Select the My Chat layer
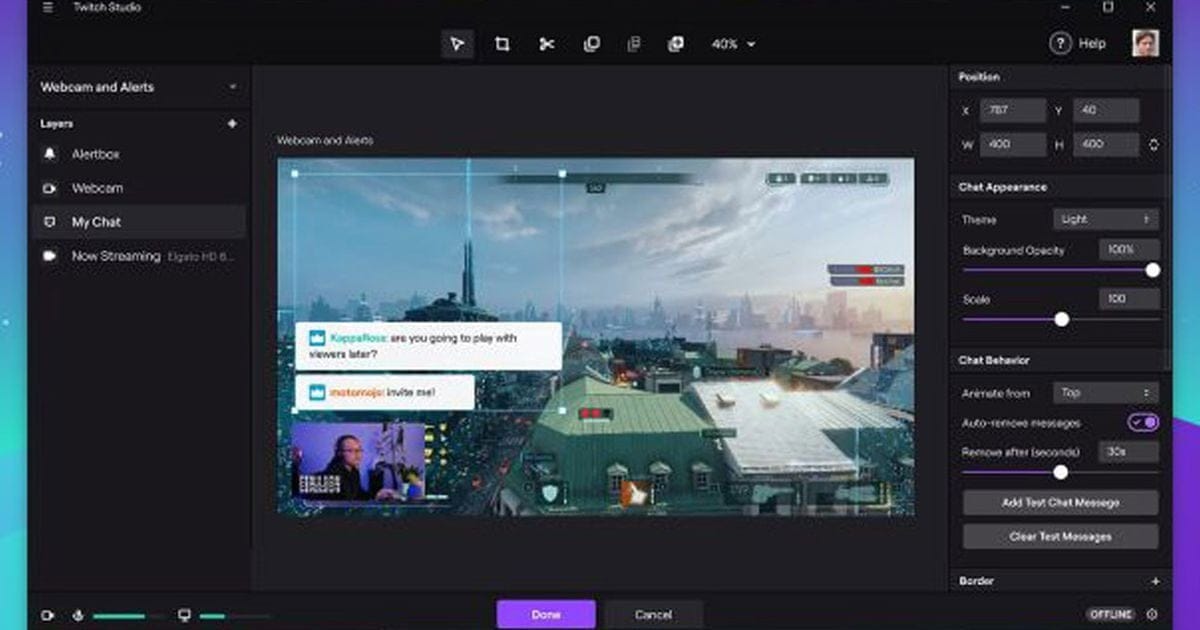The height and width of the screenshot is (630, 1200). 139,222
